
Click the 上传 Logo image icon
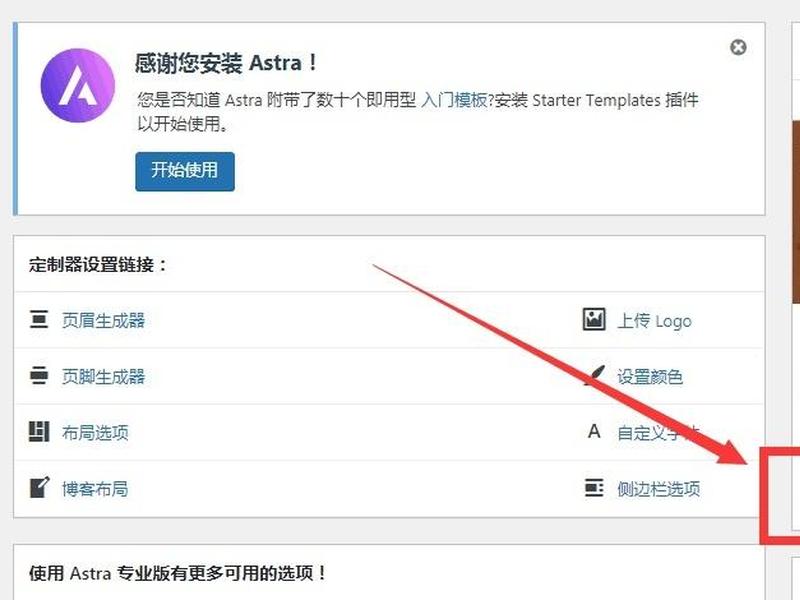coord(594,319)
